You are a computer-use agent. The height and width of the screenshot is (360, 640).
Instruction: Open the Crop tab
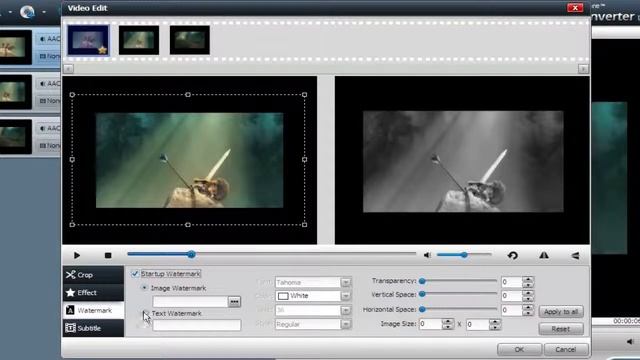point(93,275)
